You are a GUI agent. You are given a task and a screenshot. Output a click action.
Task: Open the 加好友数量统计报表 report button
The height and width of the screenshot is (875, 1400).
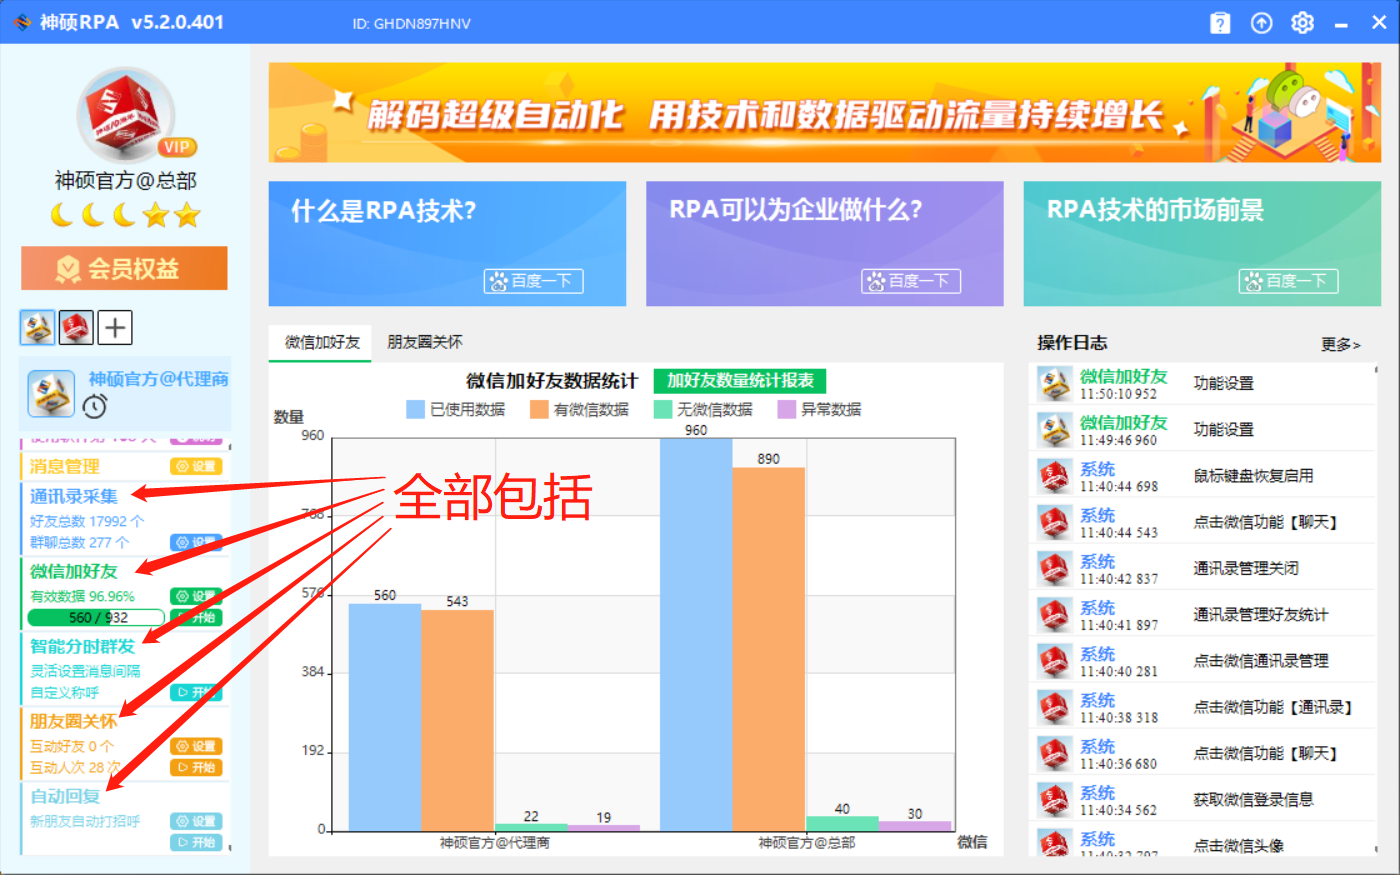[740, 380]
